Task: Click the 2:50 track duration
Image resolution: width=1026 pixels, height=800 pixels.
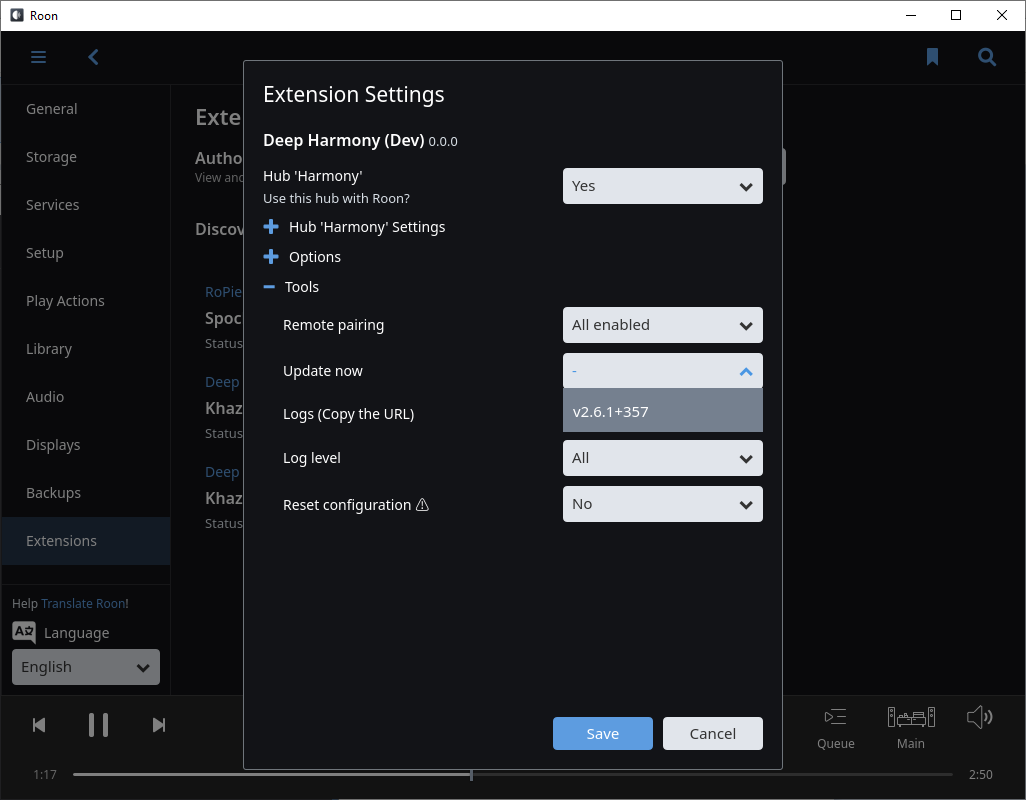Action: point(980,774)
